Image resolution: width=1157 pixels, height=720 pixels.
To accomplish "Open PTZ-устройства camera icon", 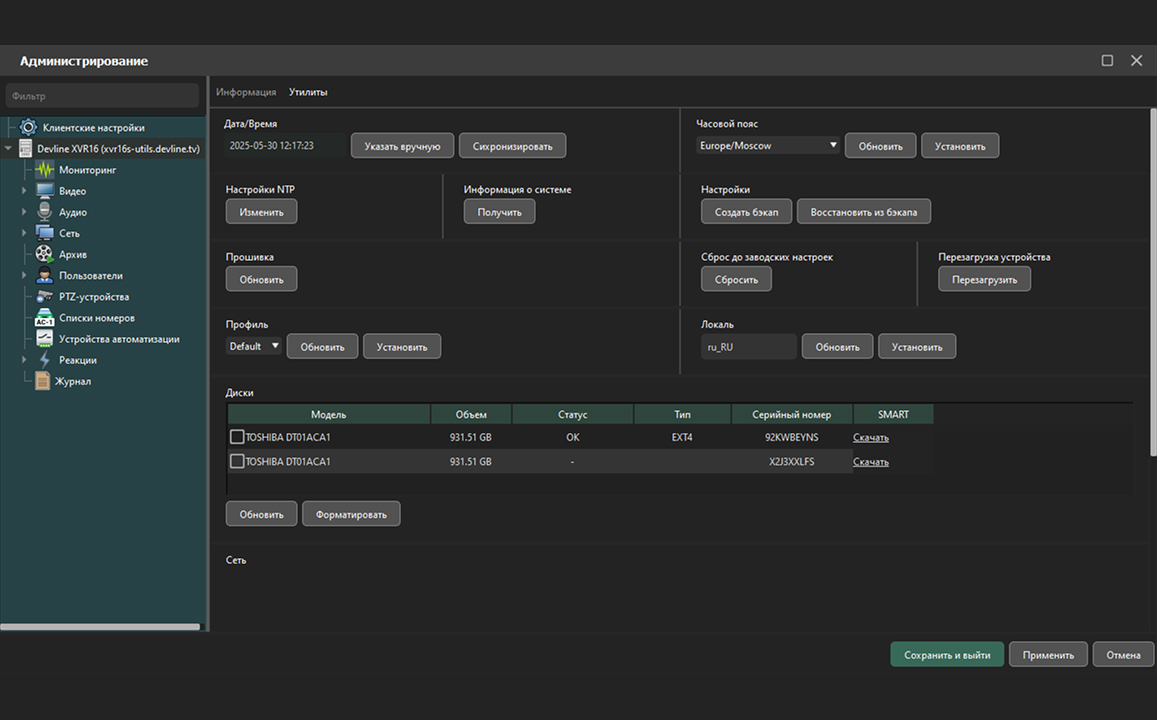I will point(45,297).
